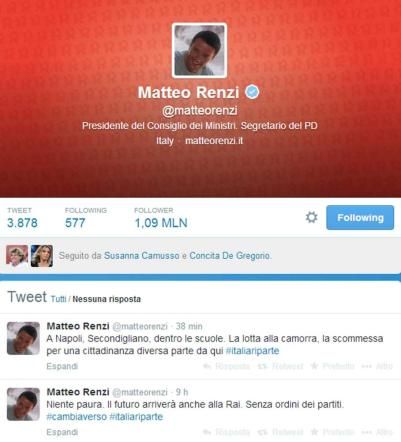401x442 pixels.
Task: Reply to the 'Niente paura' Rai tweet
Action: pyautogui.click(x=227, y=432)
